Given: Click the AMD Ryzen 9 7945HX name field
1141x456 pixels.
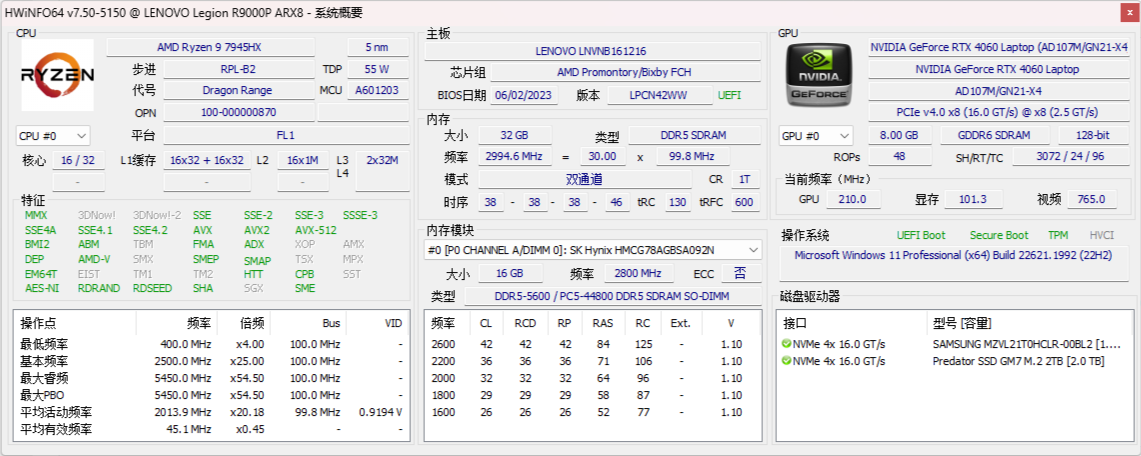Looking at the screenshot, I should coord(210,47).
